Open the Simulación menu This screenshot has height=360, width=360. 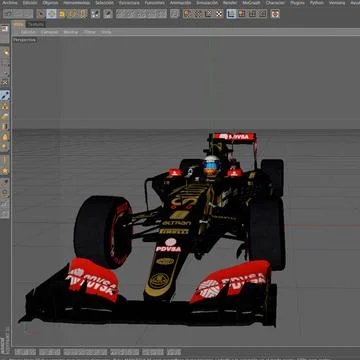(x=207, y=3)
